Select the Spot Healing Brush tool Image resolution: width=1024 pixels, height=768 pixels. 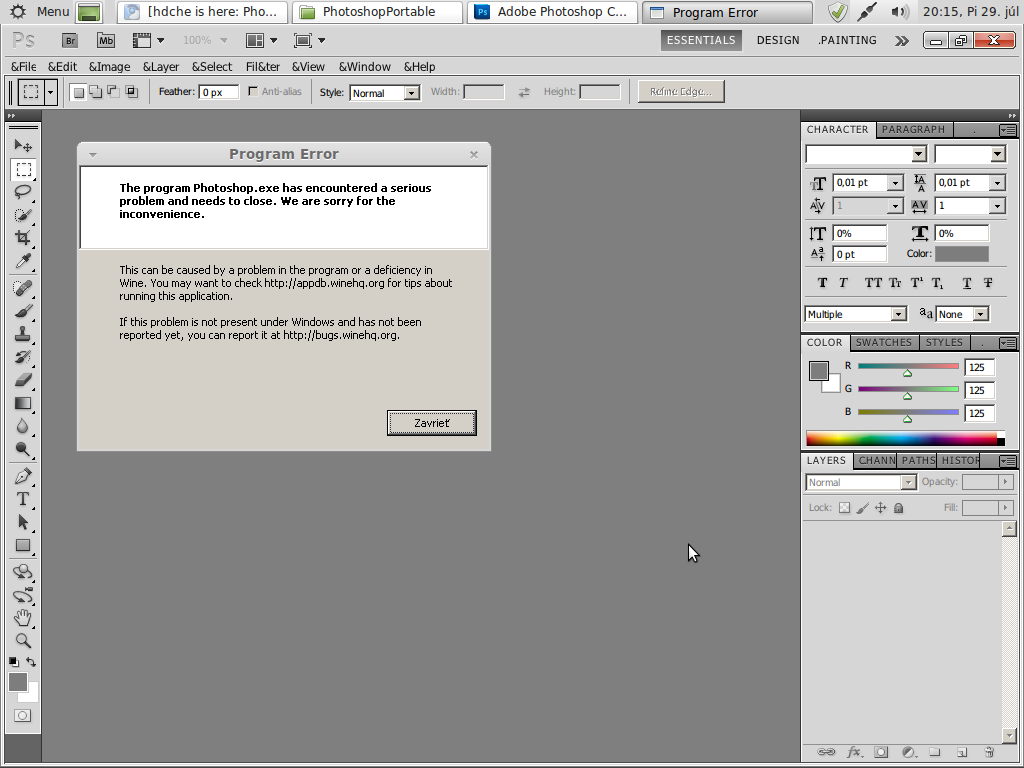[23, 288]
